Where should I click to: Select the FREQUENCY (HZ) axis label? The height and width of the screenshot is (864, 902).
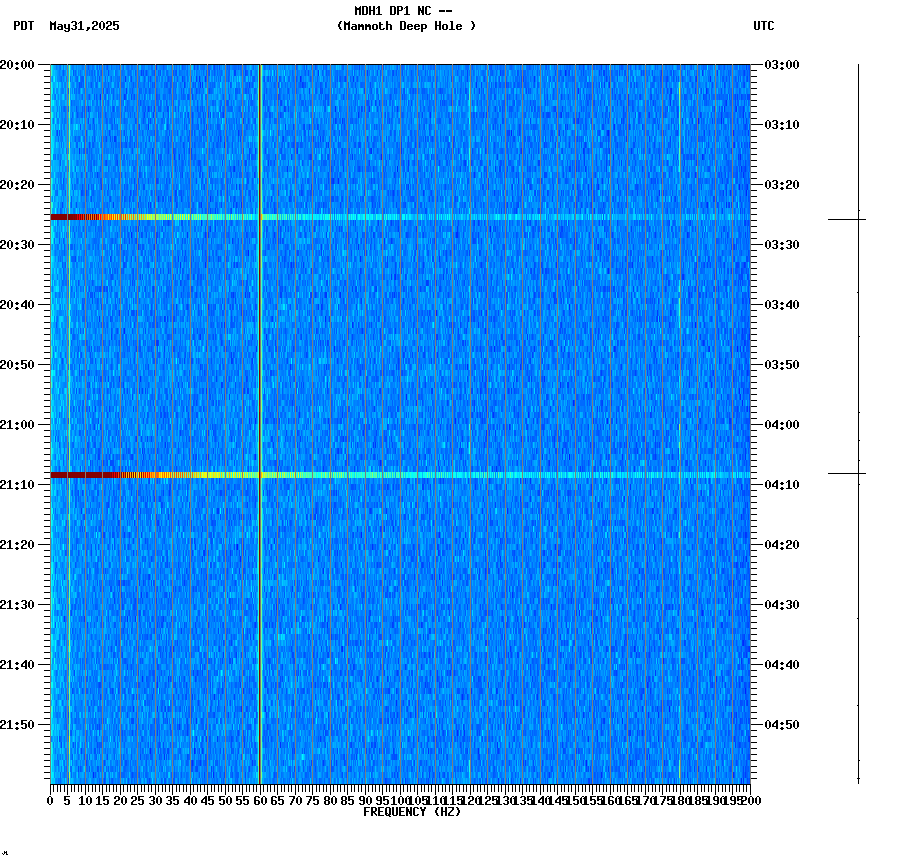tap(412, 811)
